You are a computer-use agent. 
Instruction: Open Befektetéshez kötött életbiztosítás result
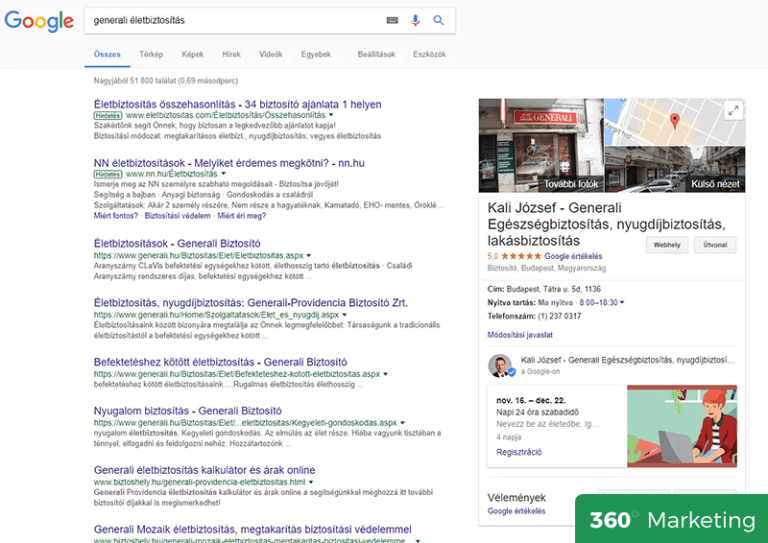click(220, 362)
